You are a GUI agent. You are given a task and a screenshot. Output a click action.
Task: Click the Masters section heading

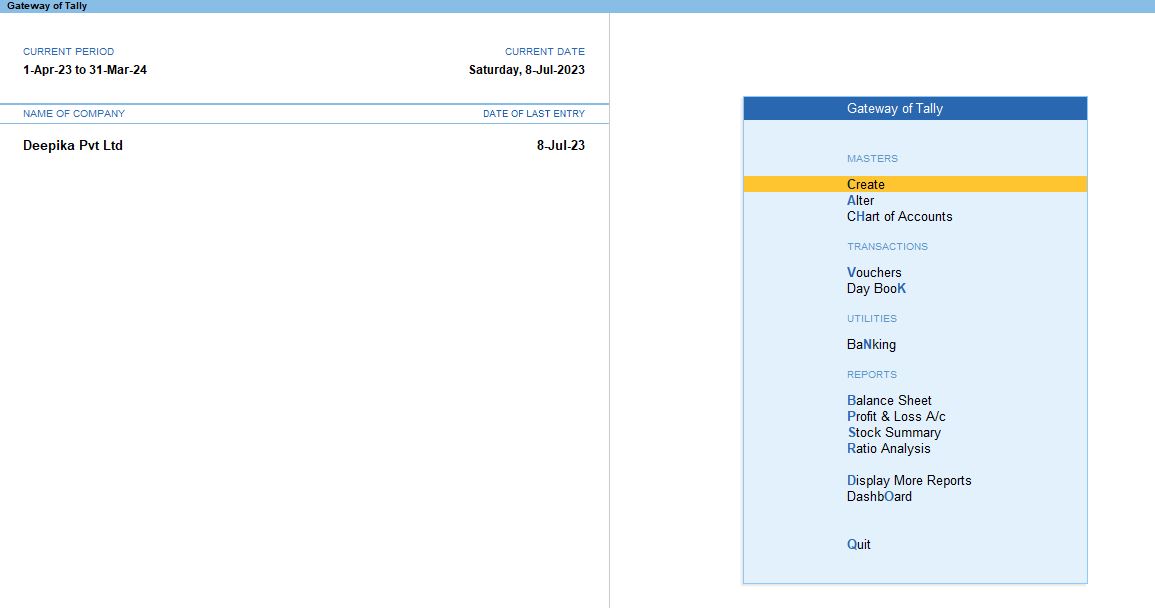coord(872,158)
